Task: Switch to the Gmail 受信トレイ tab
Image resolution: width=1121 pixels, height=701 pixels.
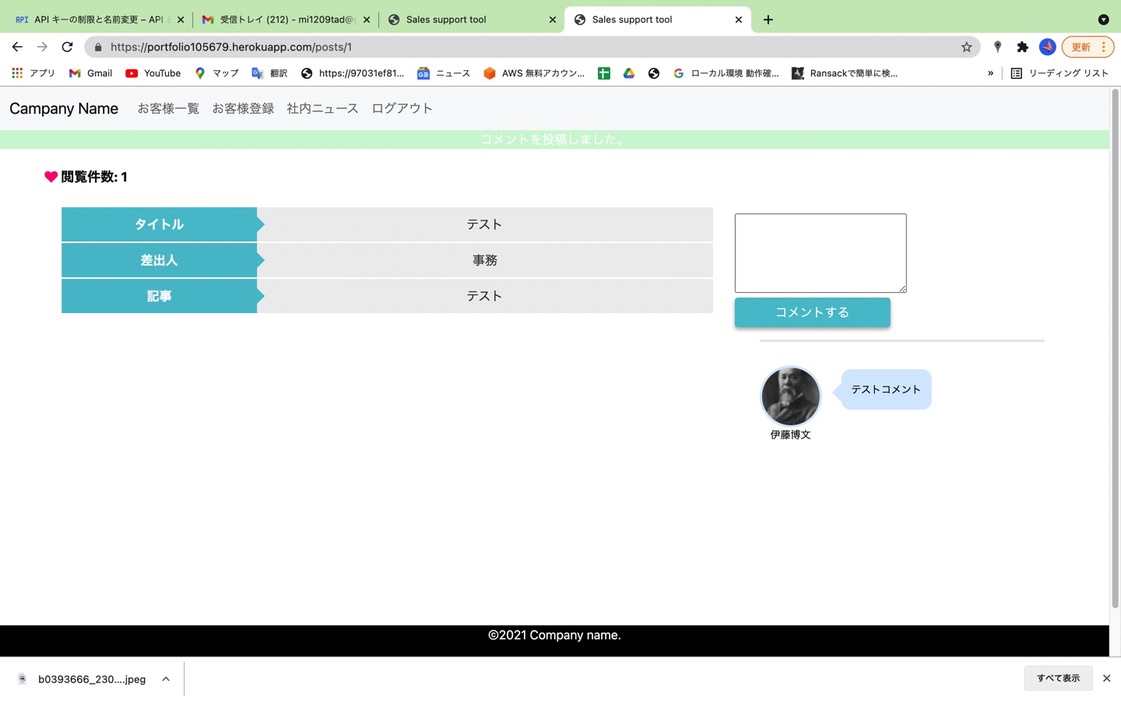Action: [285, 19]
